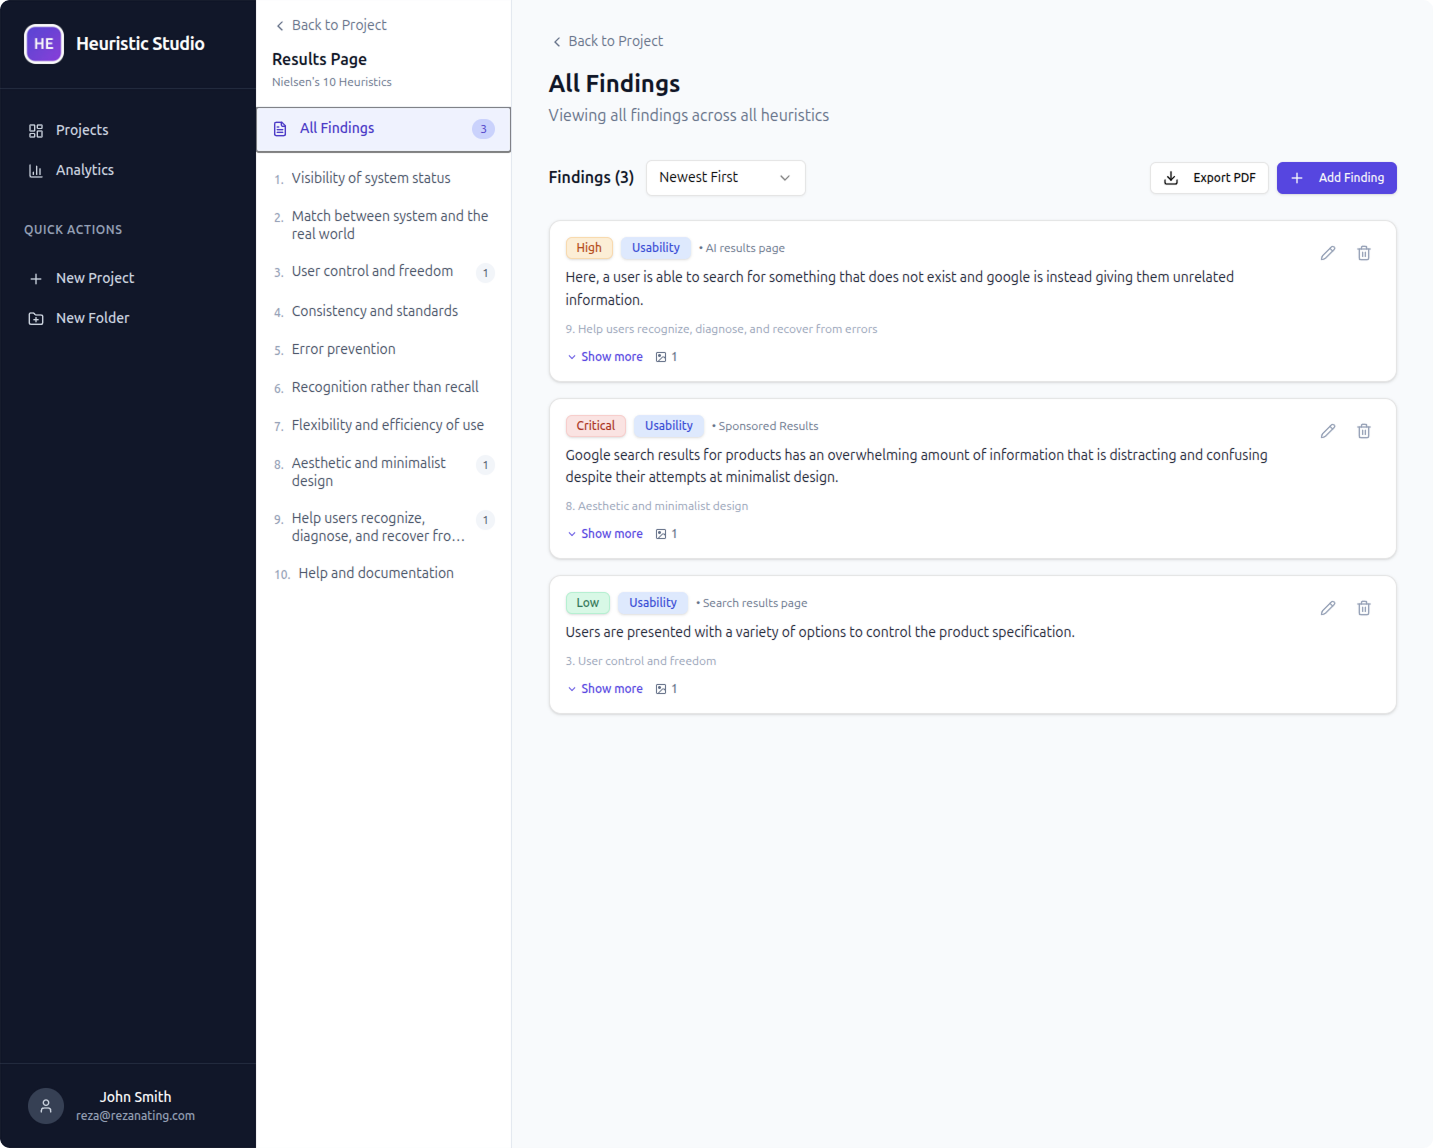Viewport: 1433px width, 1148px height.
Task: Edit the High severity AI results finding
Action: click(1327, 253)
